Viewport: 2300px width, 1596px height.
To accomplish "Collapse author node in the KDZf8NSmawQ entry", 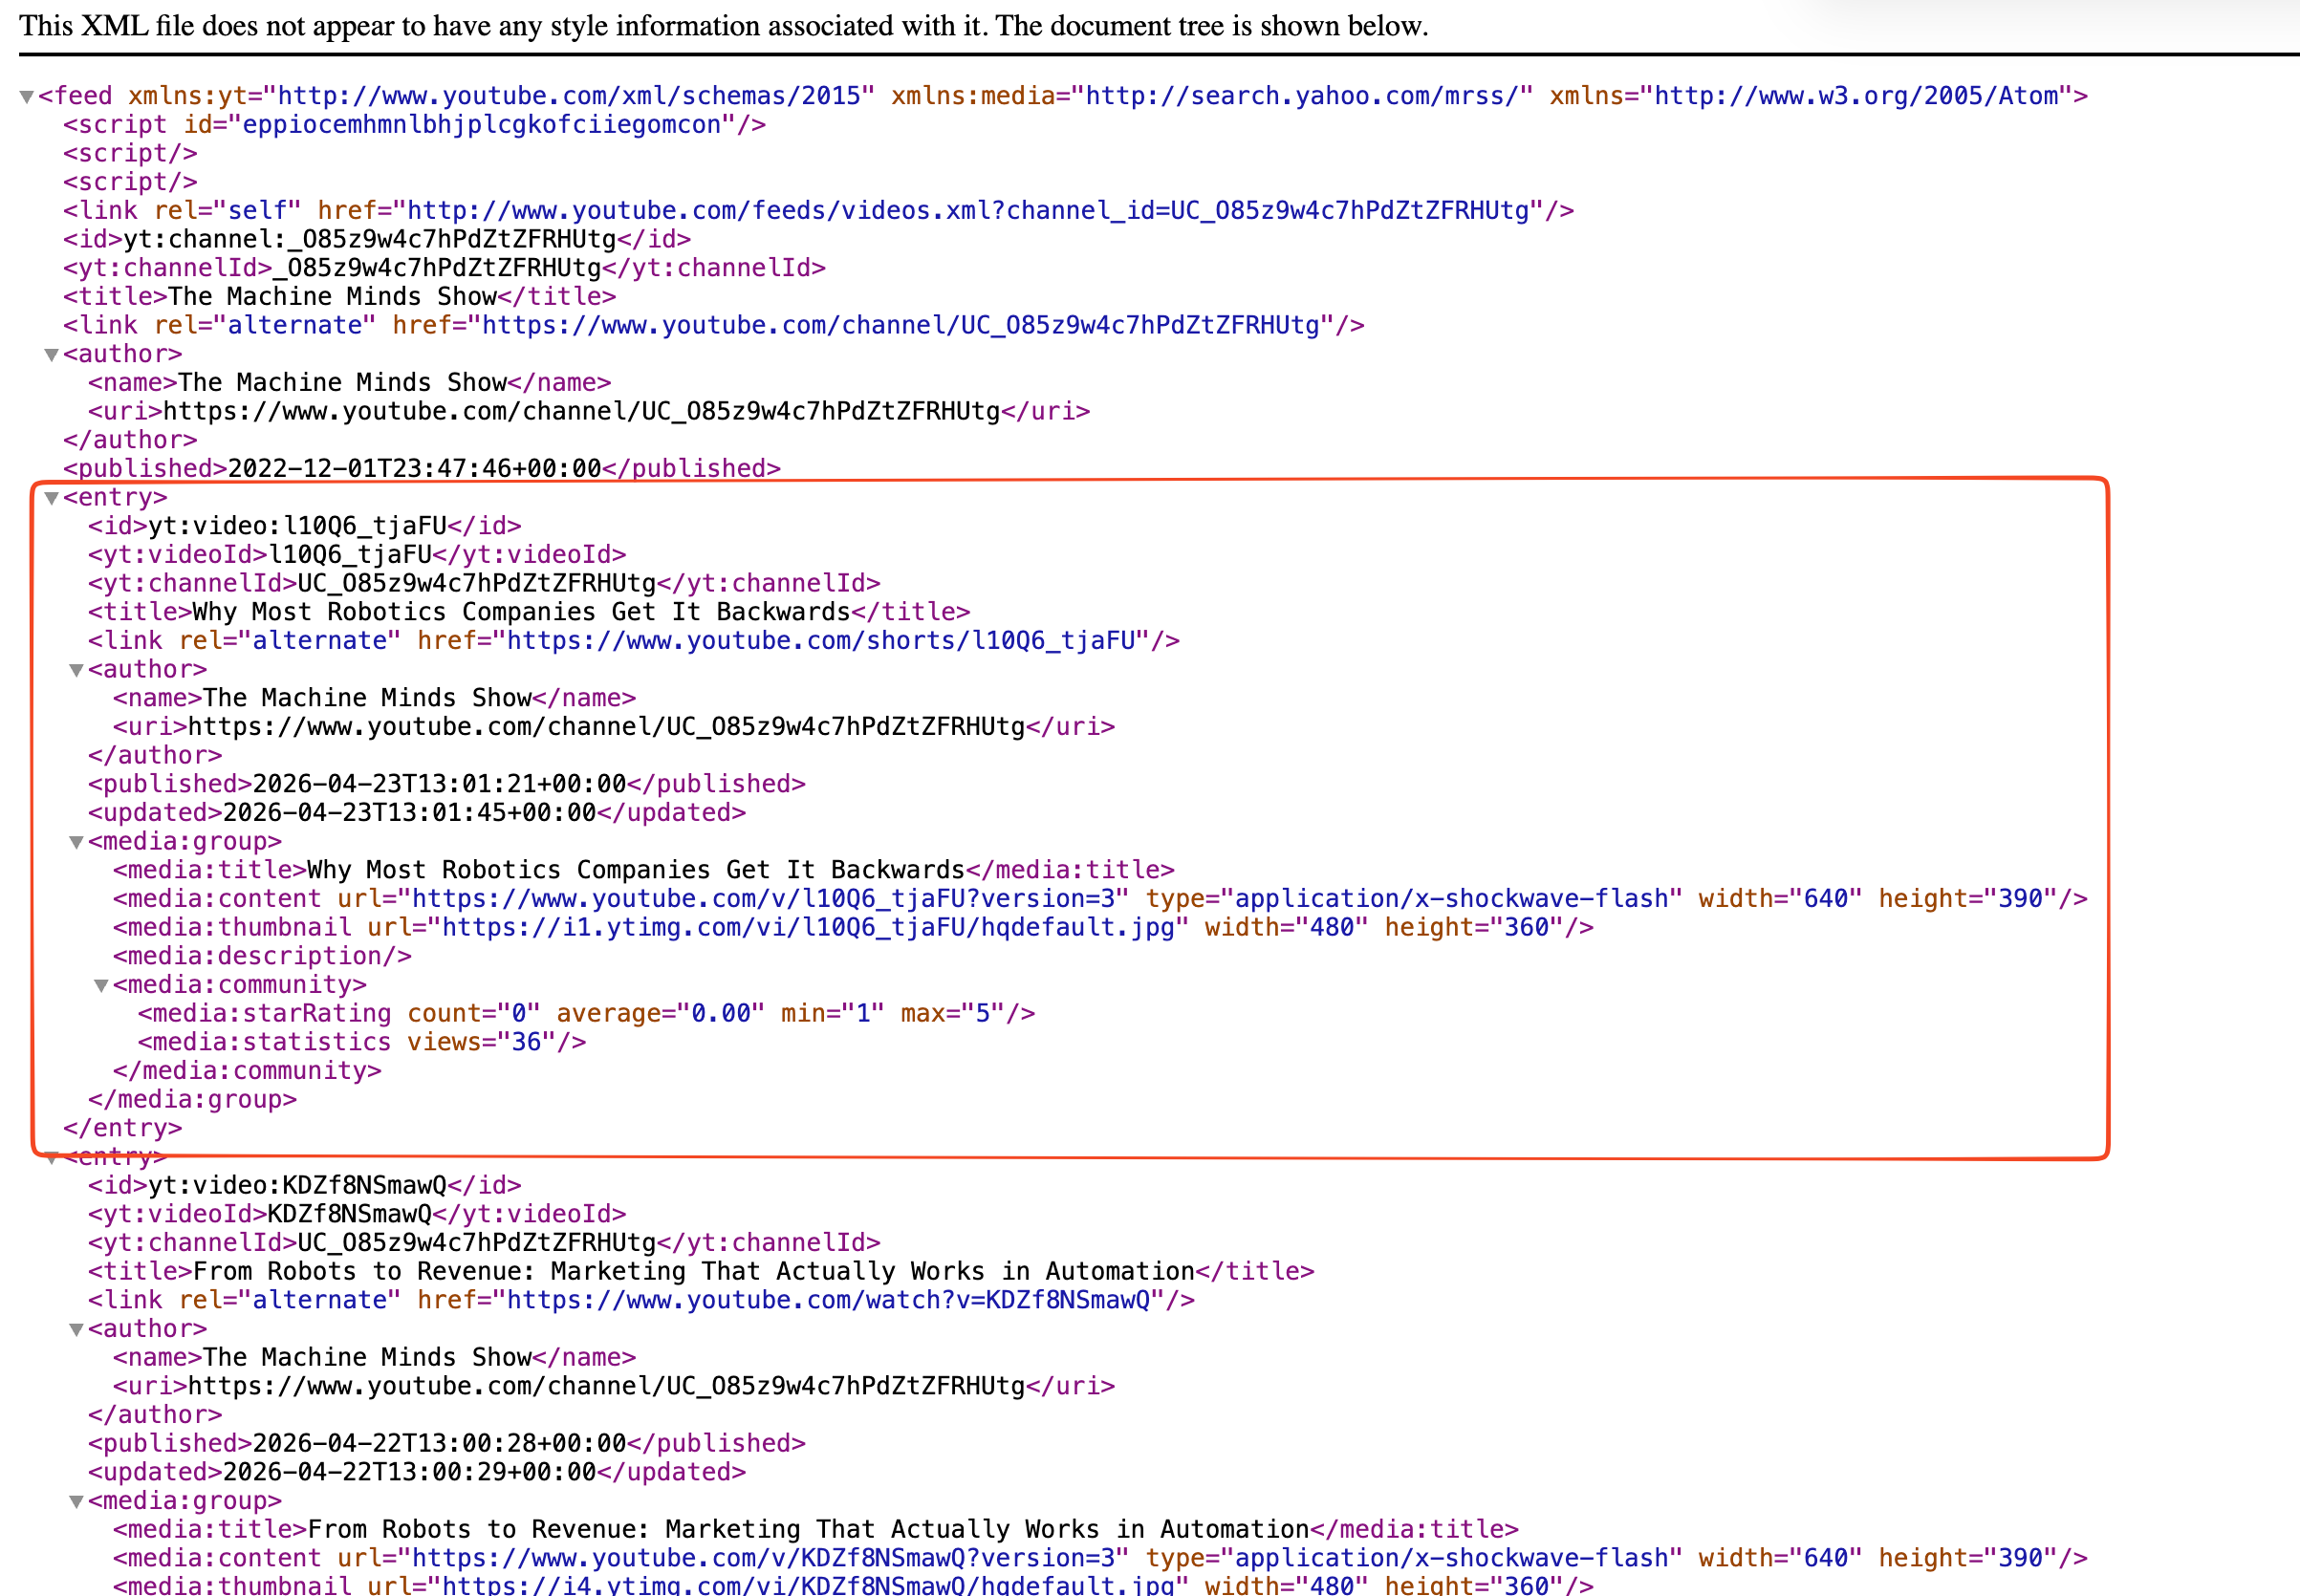I will [77, 1330].
